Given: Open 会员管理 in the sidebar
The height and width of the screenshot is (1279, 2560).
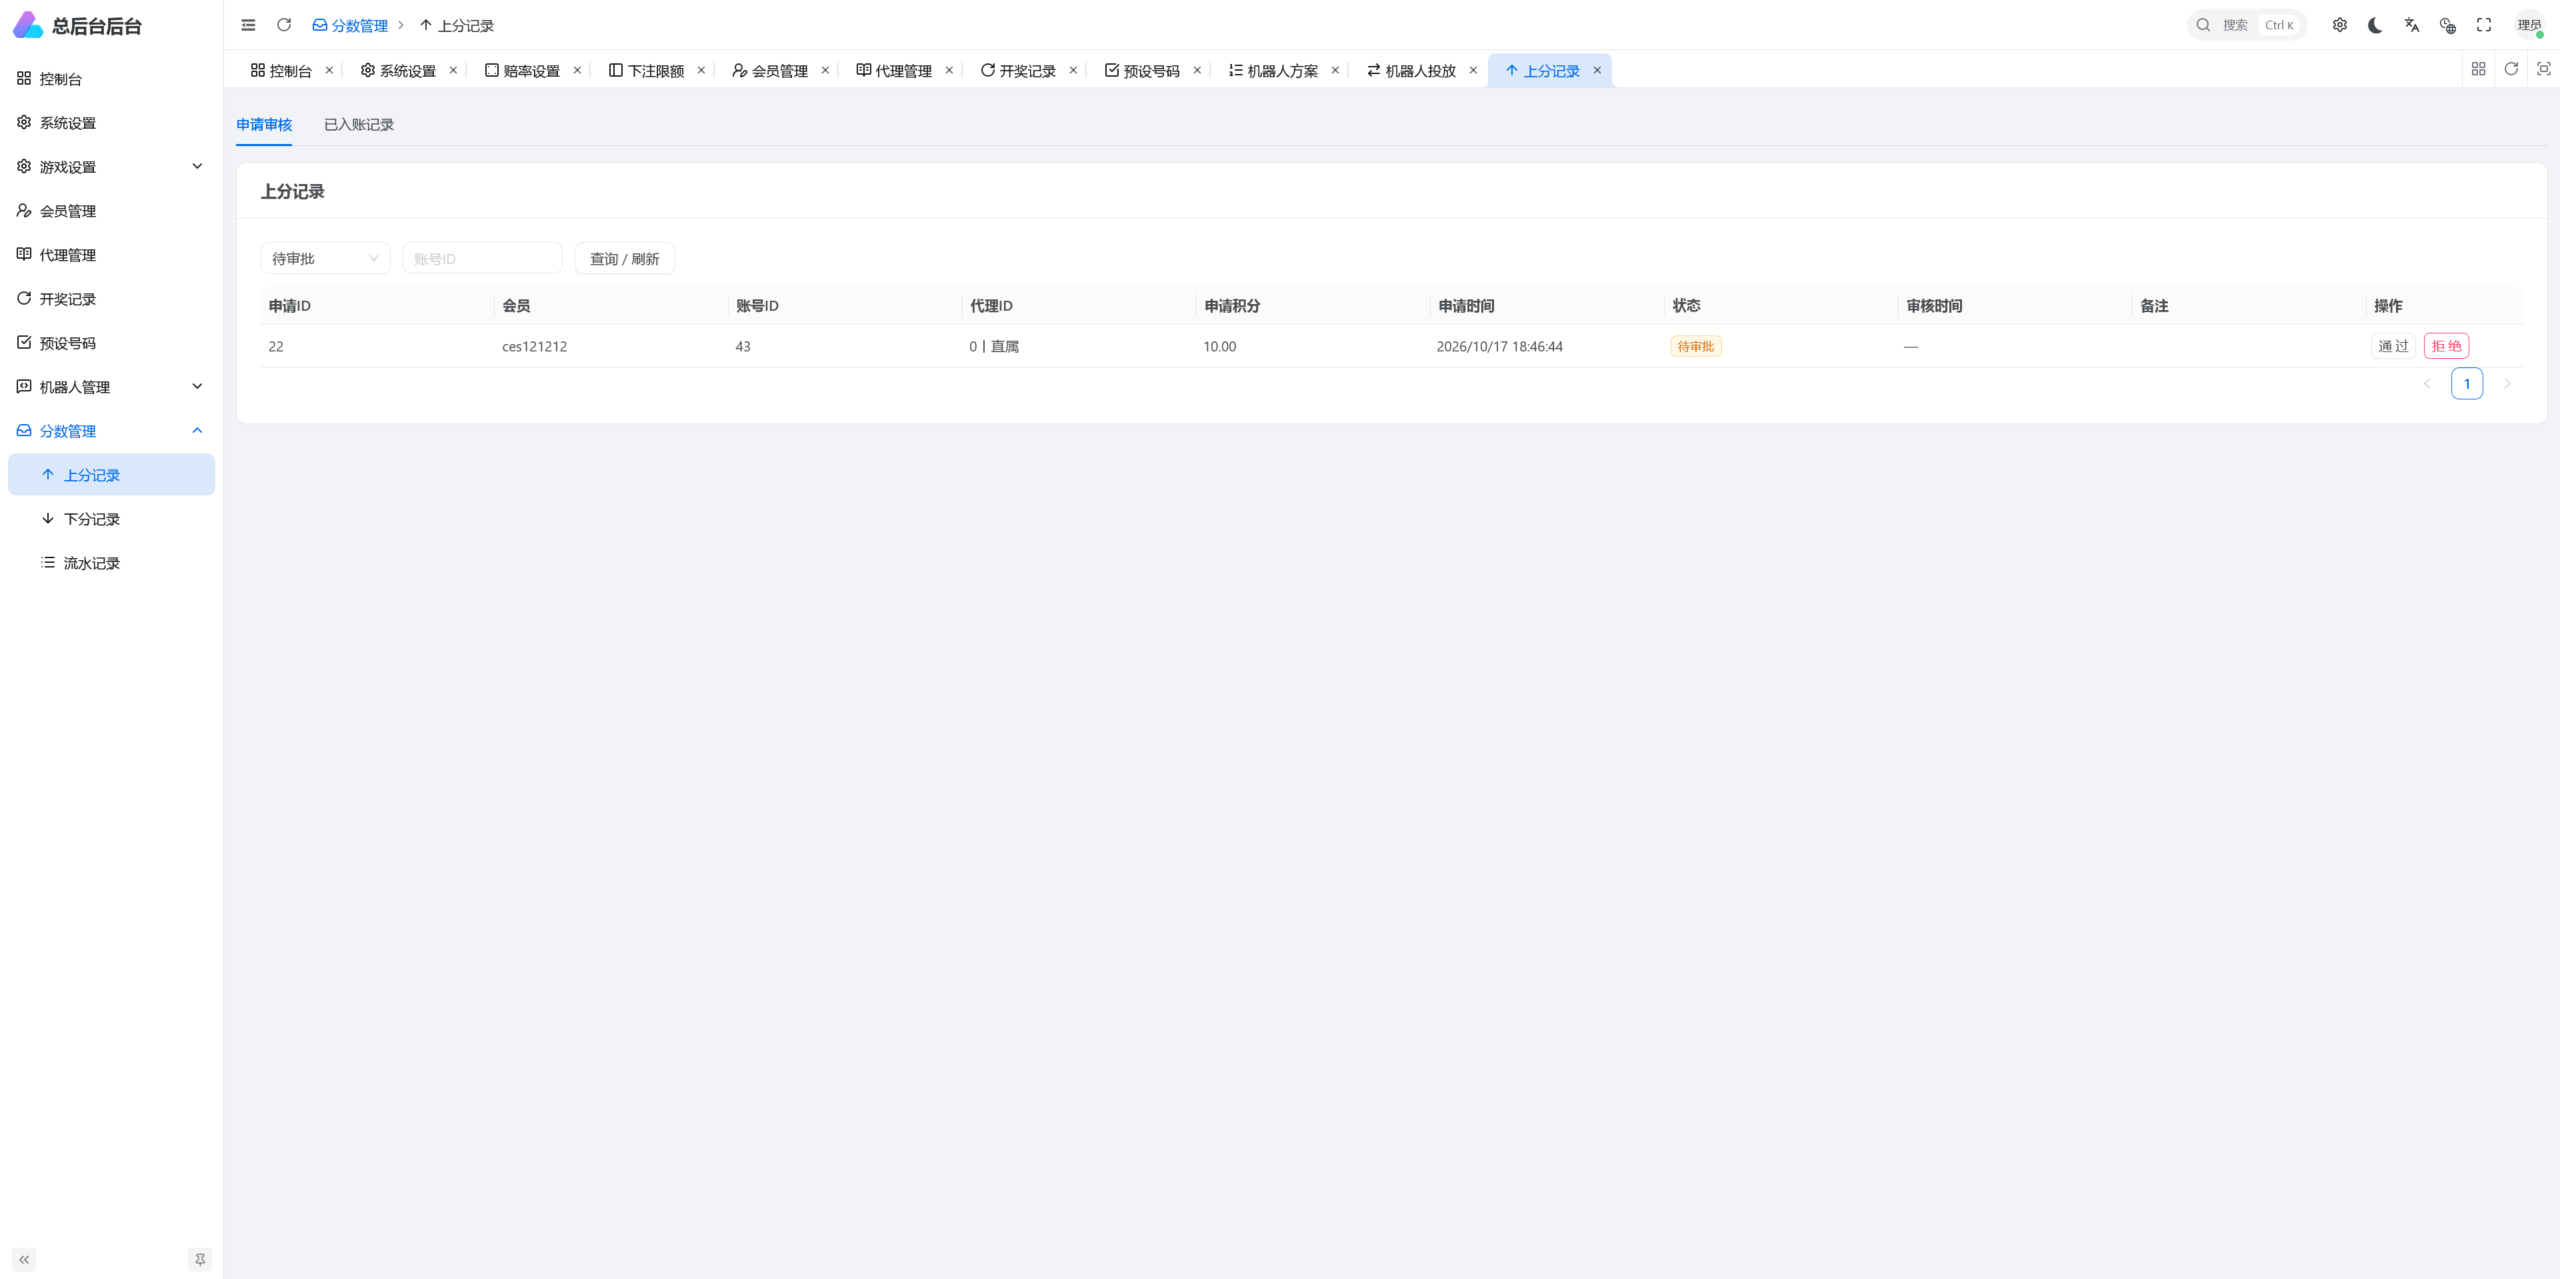Looking at the screenshot, I should 111,211.
